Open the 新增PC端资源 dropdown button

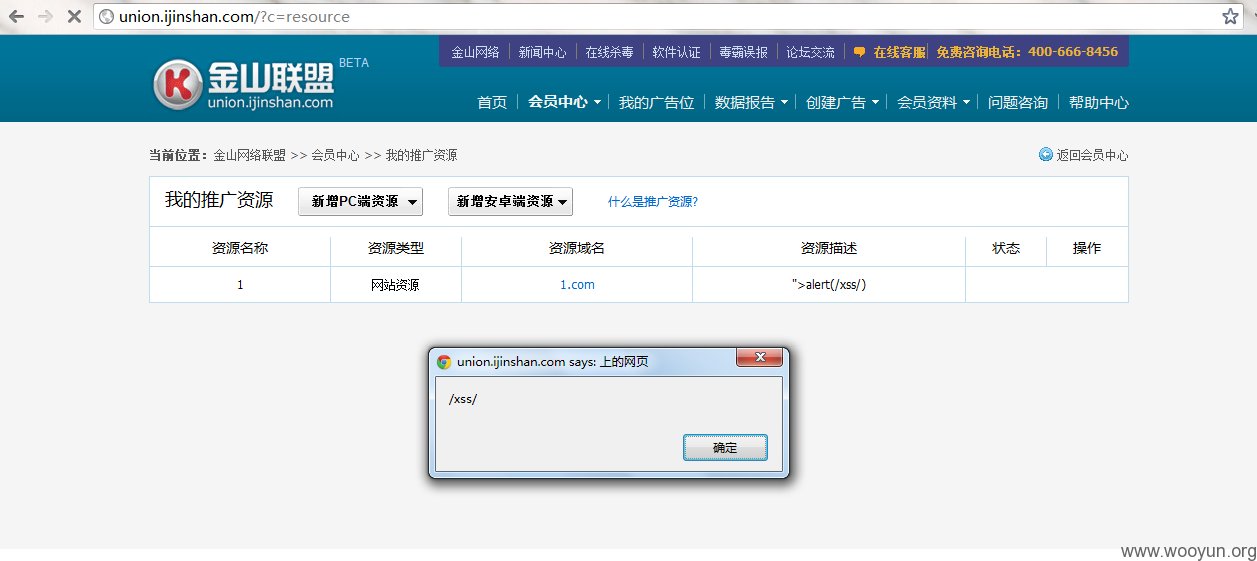tap(360, 201)
